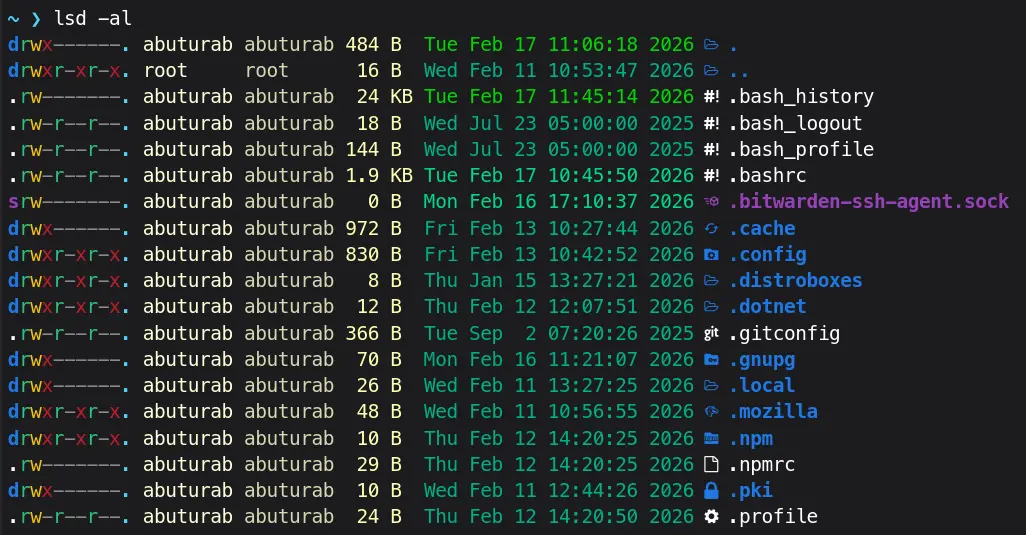
Task: Click the .gnupg directory name
Action: (x=761, y=359)
